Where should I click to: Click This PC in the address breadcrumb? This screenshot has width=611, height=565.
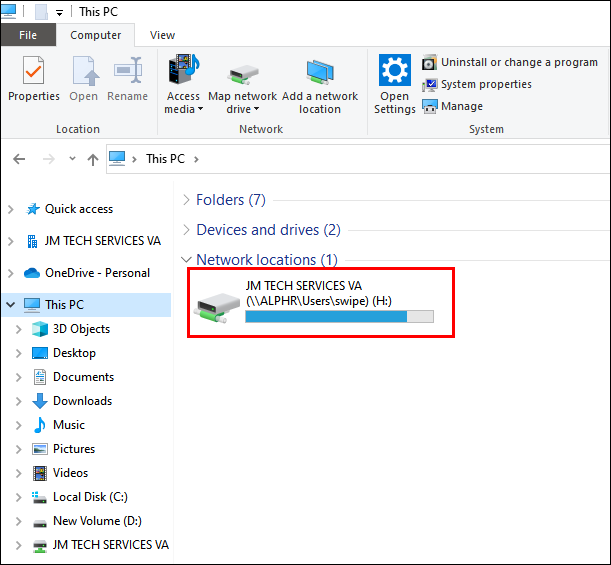point(165,159)
